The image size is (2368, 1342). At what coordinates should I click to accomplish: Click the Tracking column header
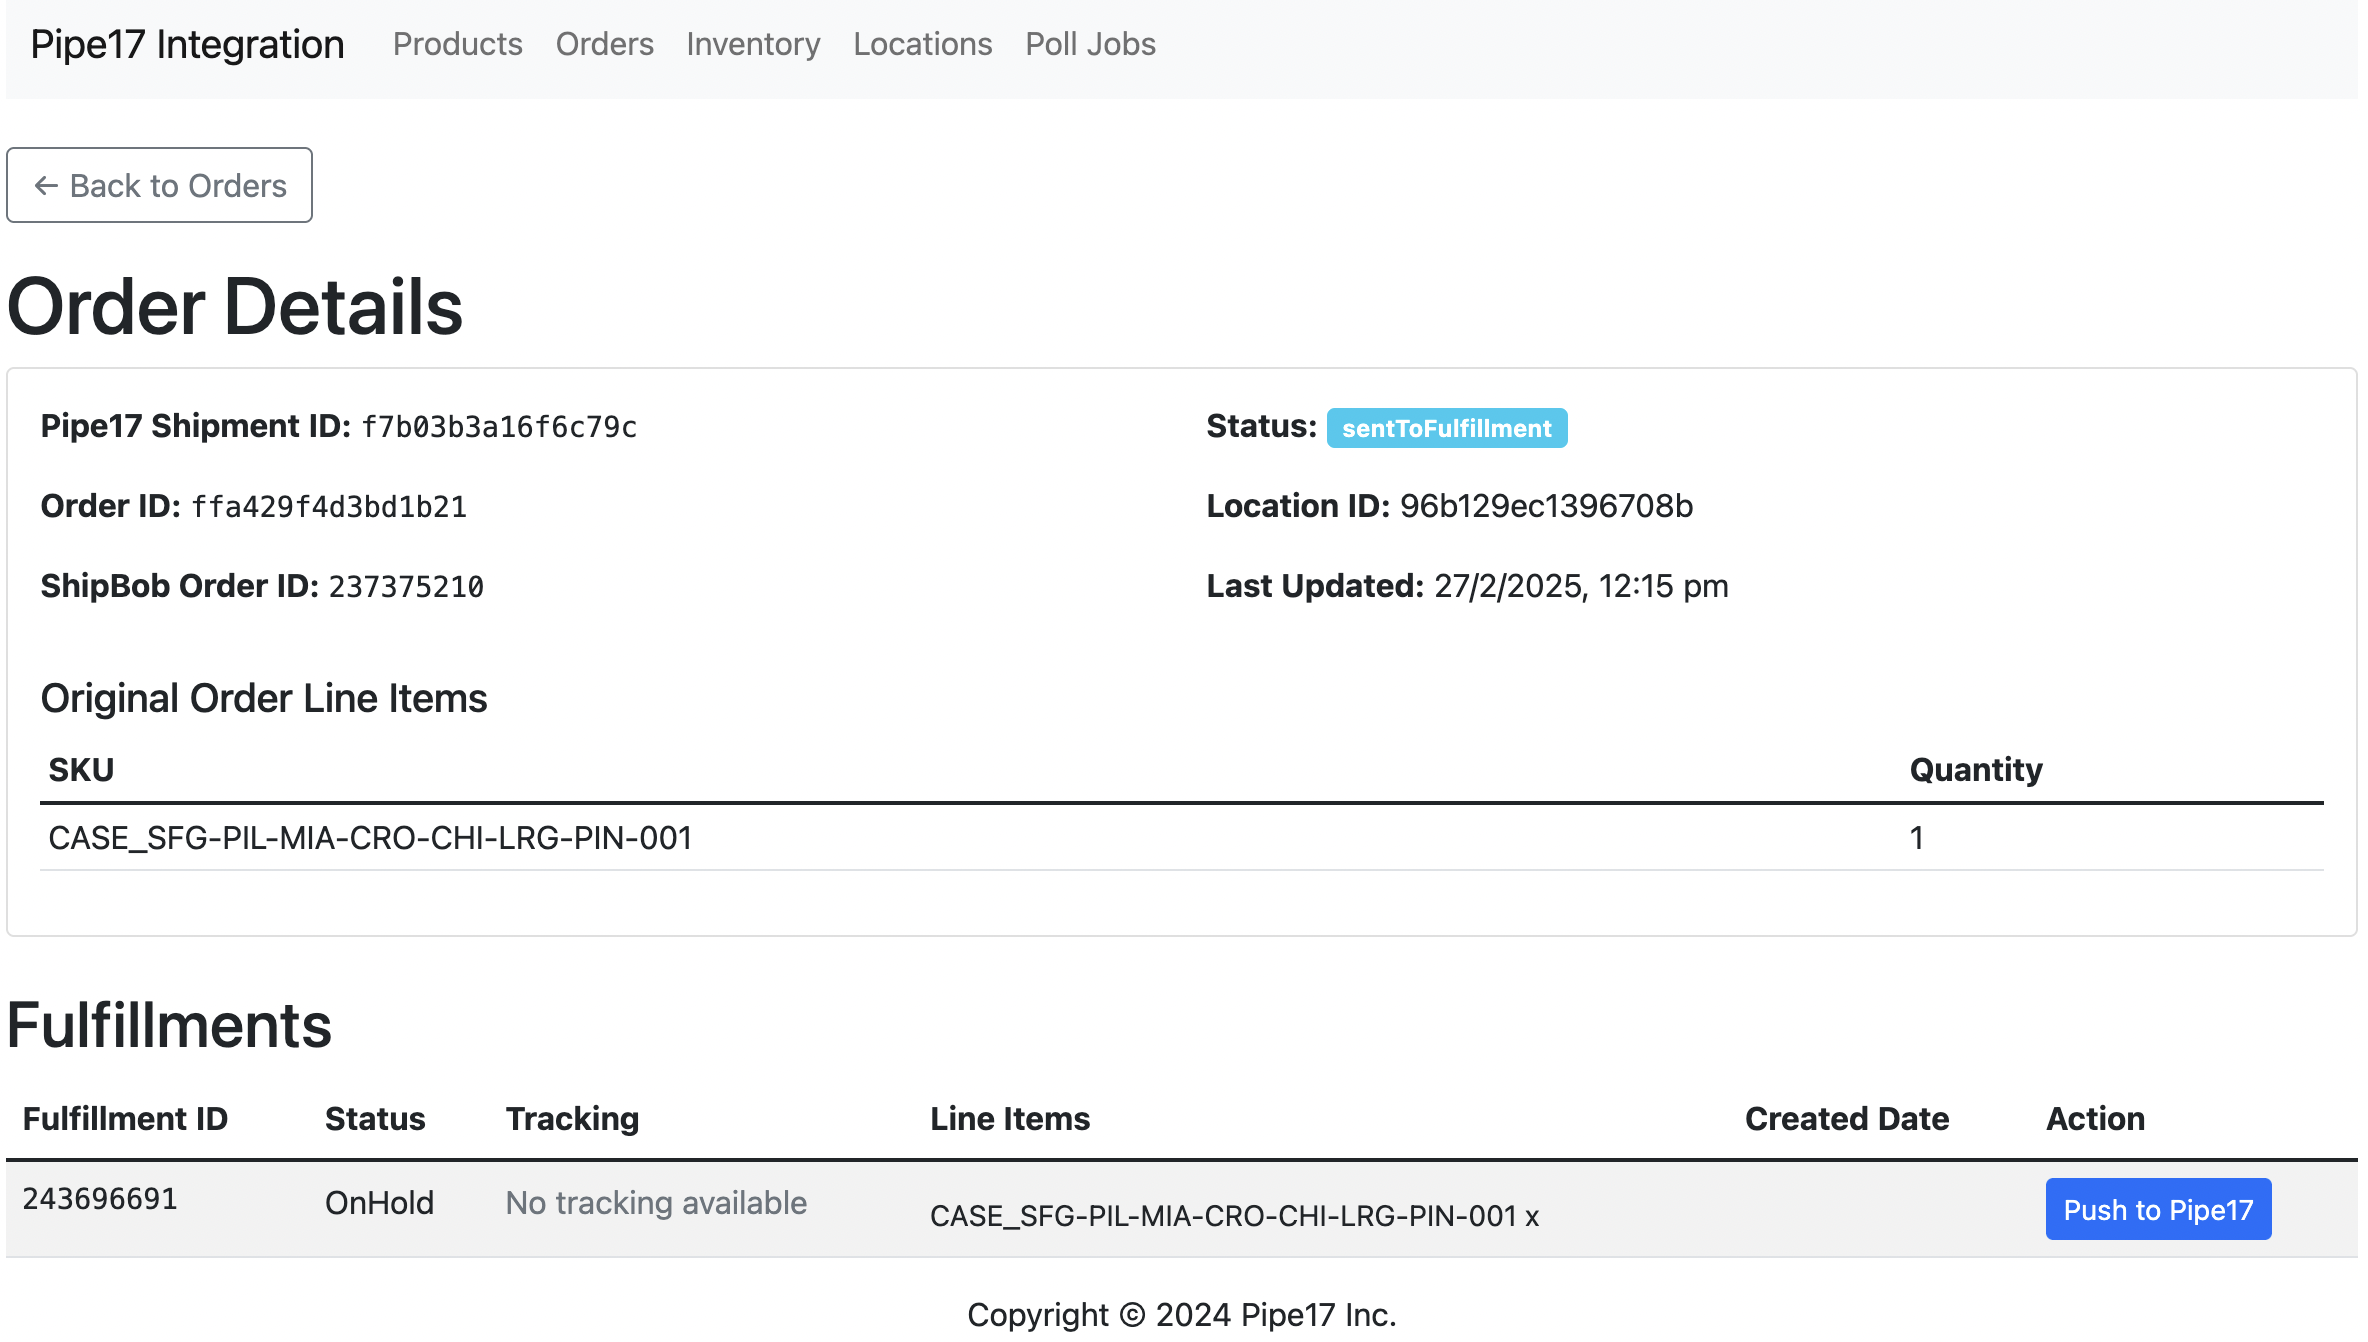point(572,1119)
